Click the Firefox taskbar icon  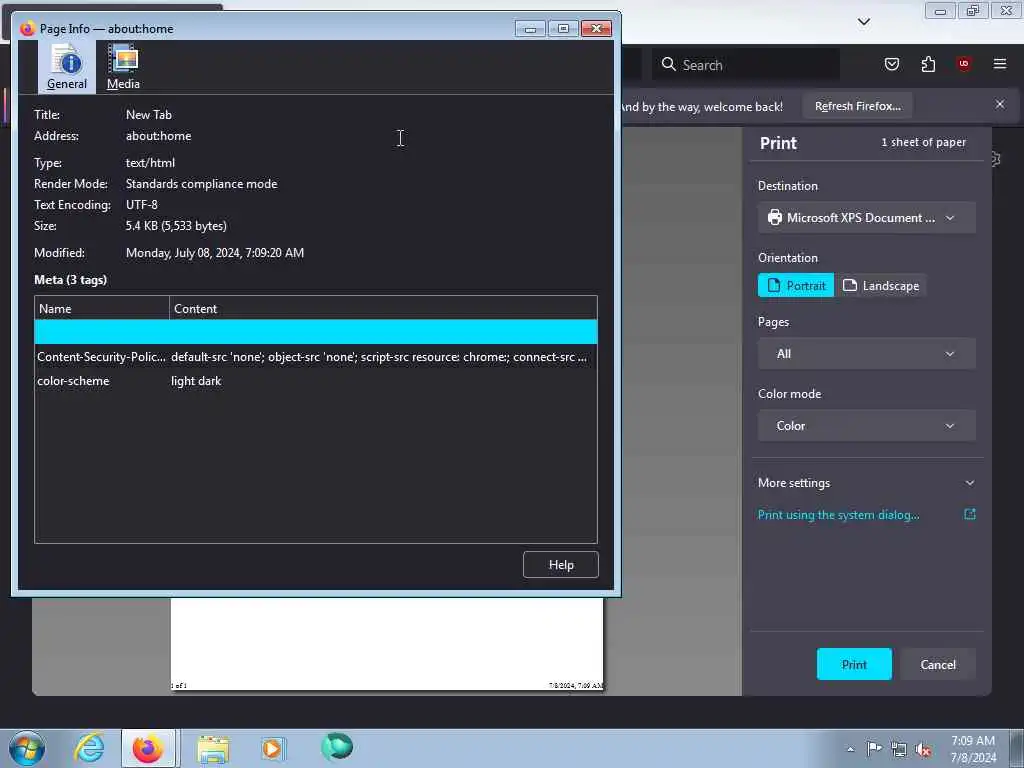tap(148, 748)
